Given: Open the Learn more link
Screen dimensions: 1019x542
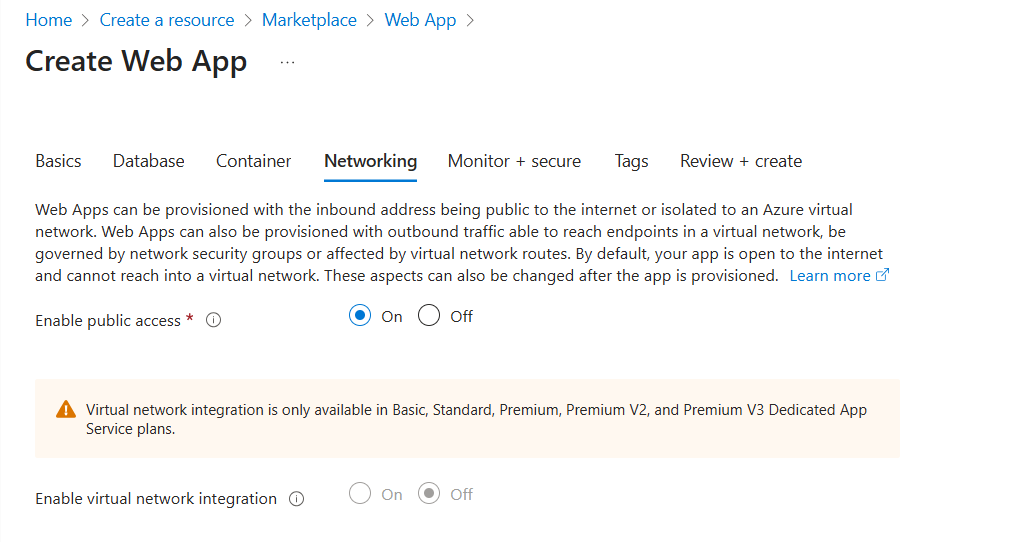Looking at the screenshot, I should click(x=829, y=275).
